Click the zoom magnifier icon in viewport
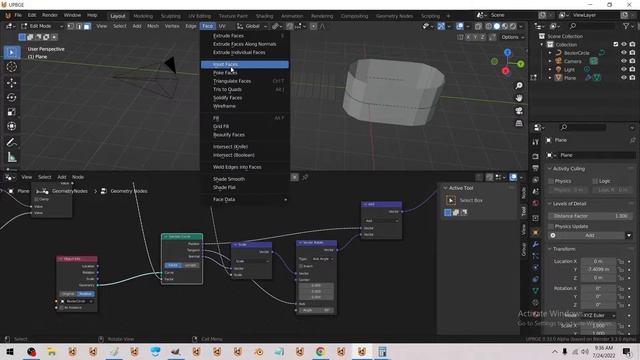This screenshot has width=640, height=360. point(519,86)
